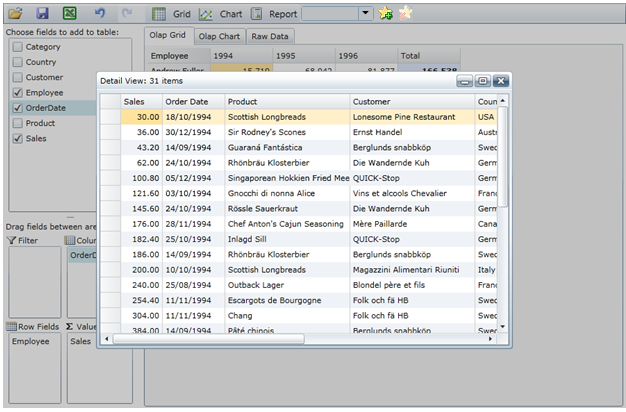
Task: Click the detail view vertical scrollbar down arrow
Action: pyautogui.click(x=502, y=326)
